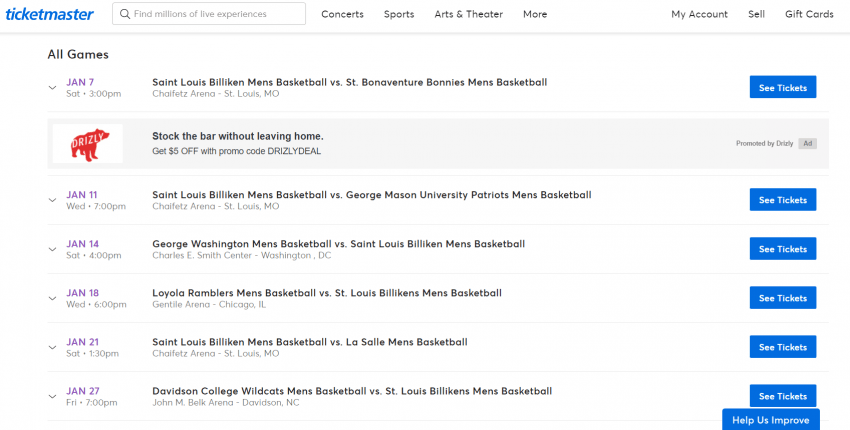Focus the Find millions of live experiences field

[209, 14]
